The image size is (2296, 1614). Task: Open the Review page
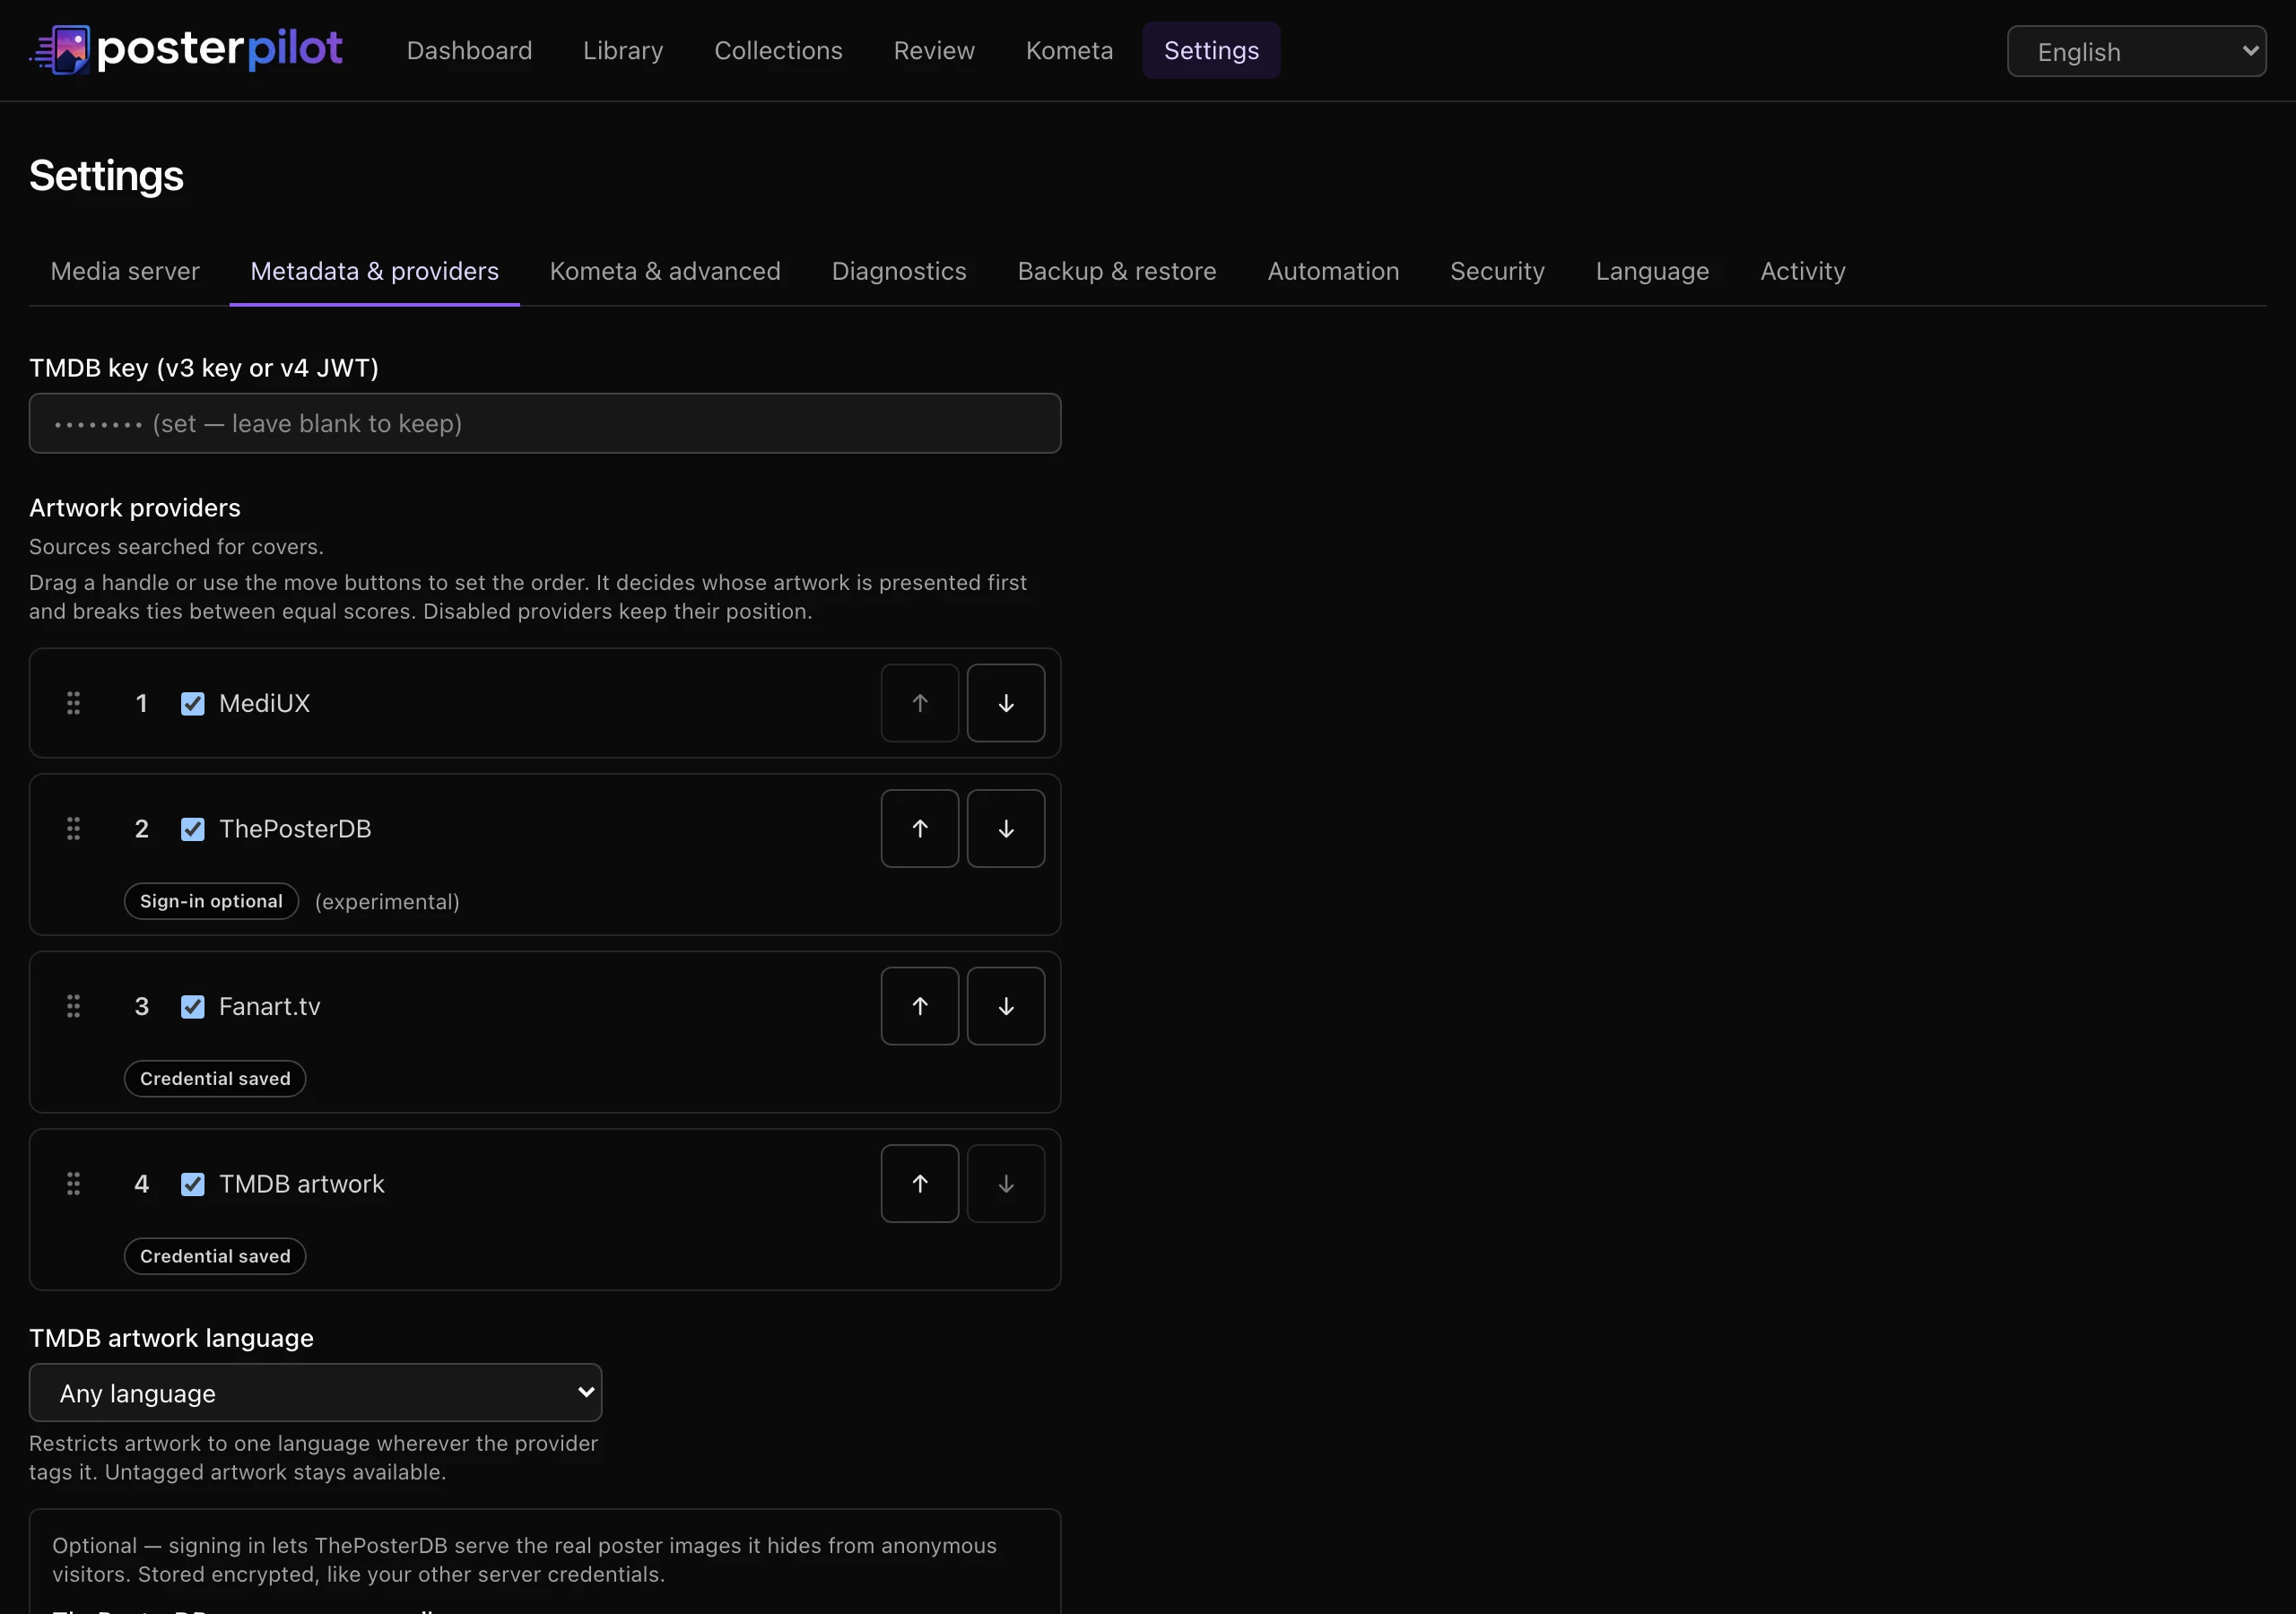pyautogui.click(x=934, y=50)
